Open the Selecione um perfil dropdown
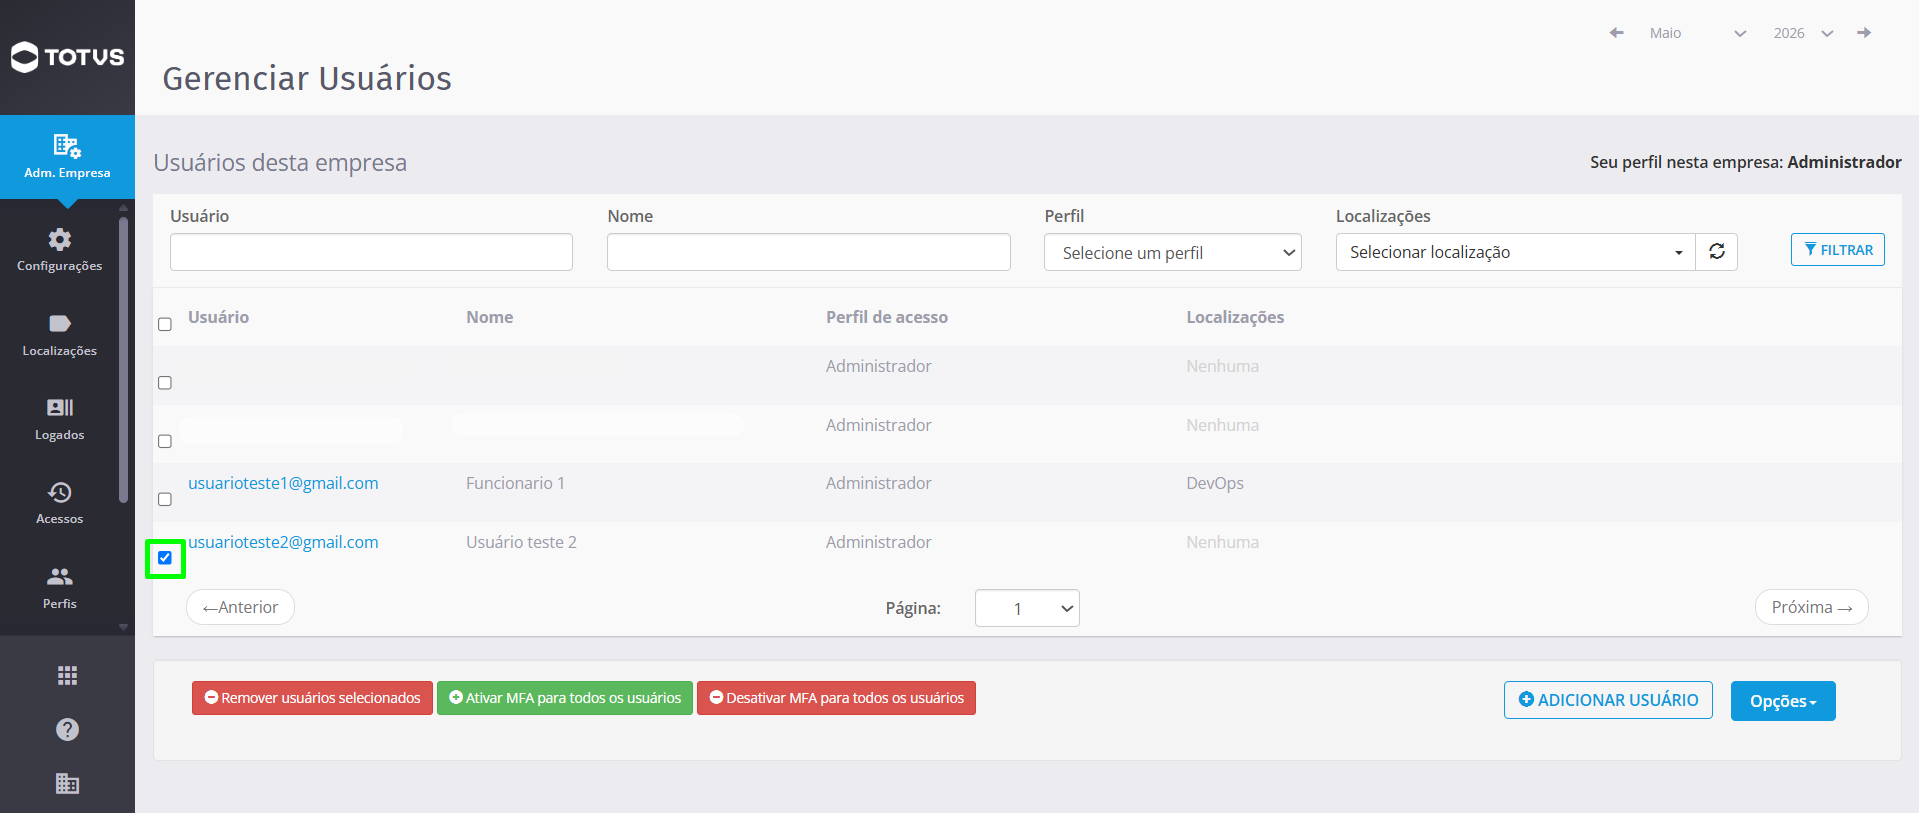The image size is (1919, 813). pos(1172,253)
